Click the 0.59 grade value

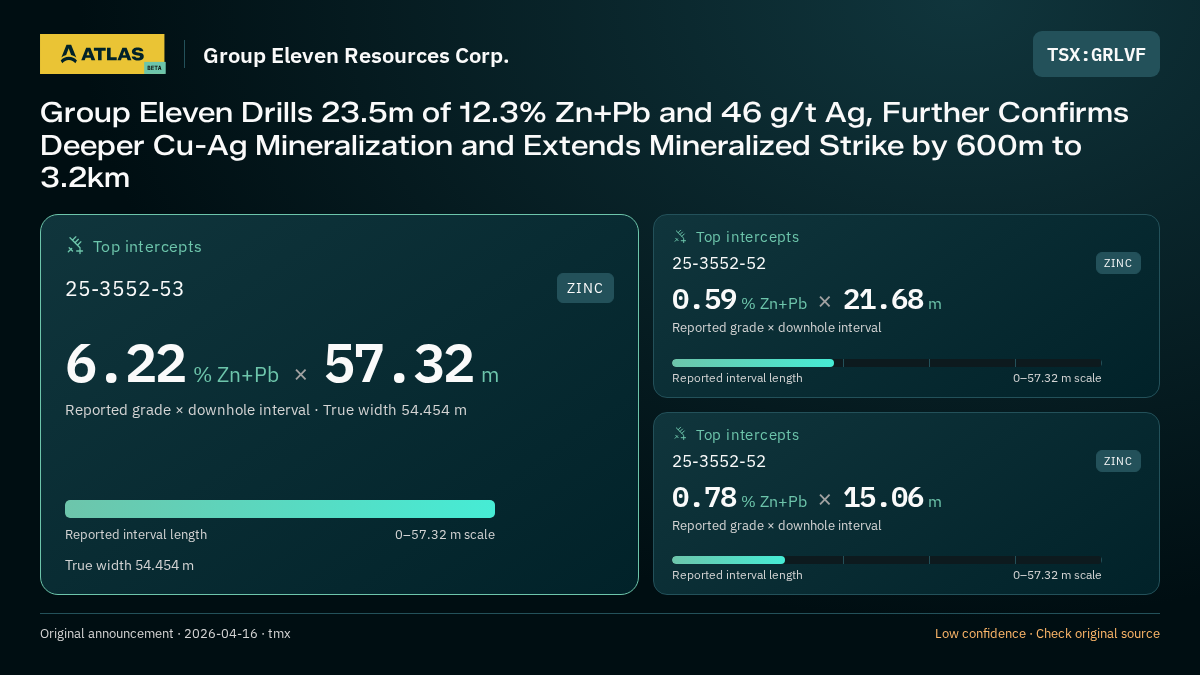[704, 300]
